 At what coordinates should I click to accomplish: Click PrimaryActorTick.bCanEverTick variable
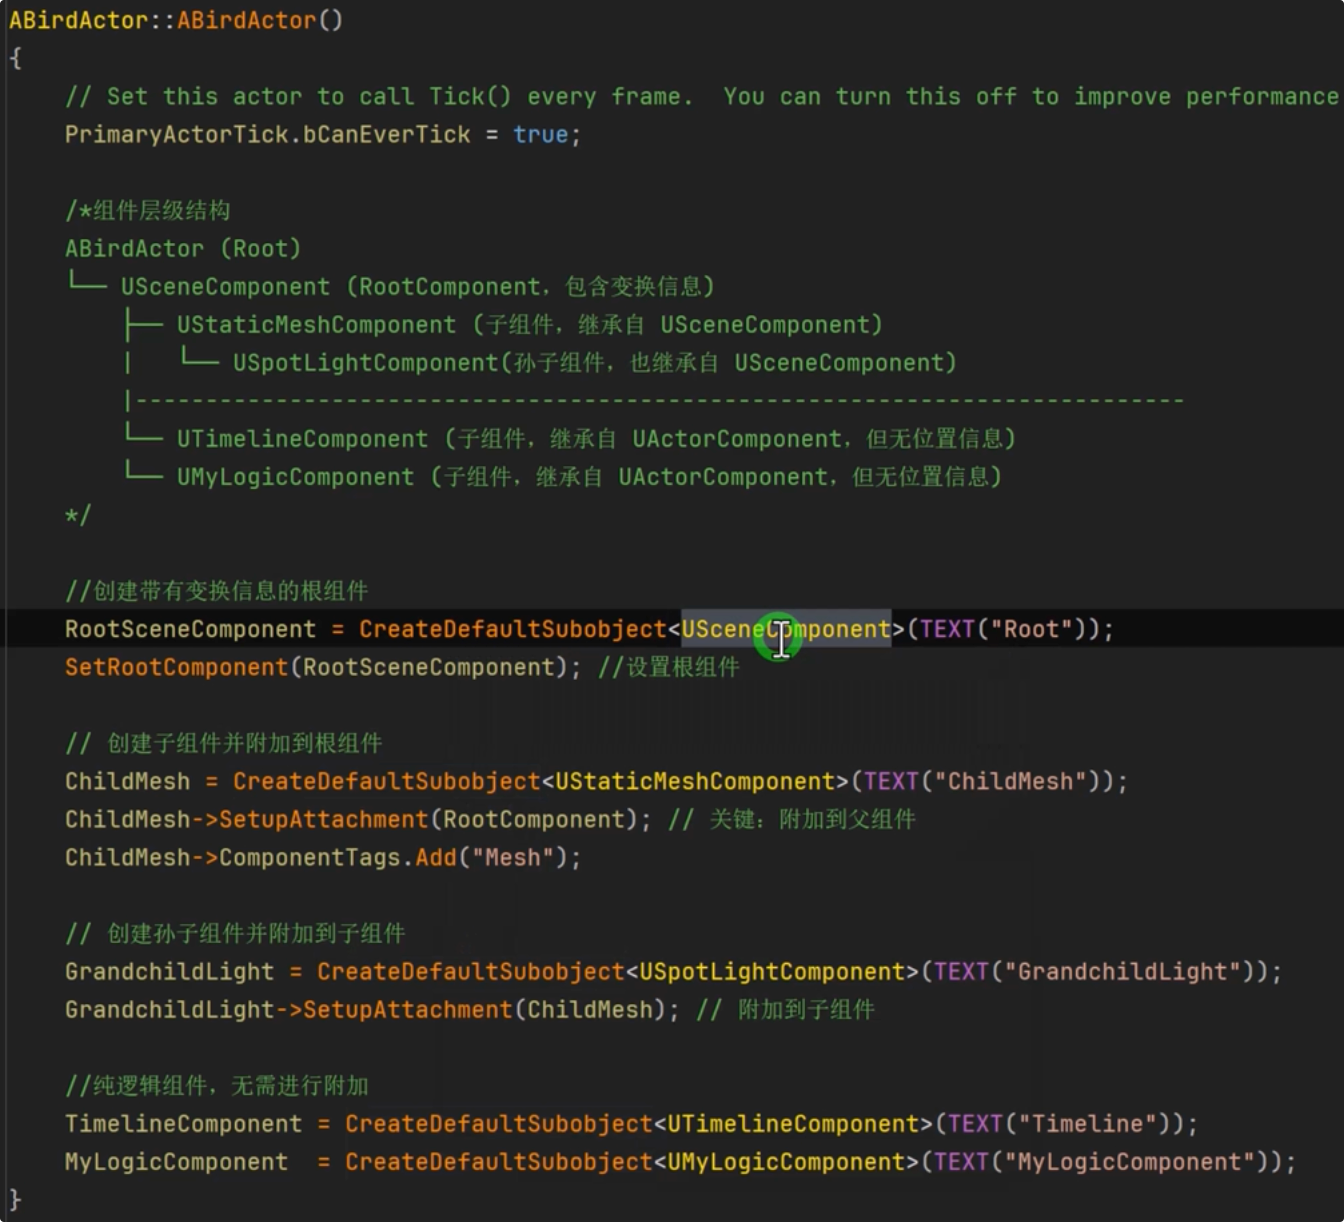265,134
